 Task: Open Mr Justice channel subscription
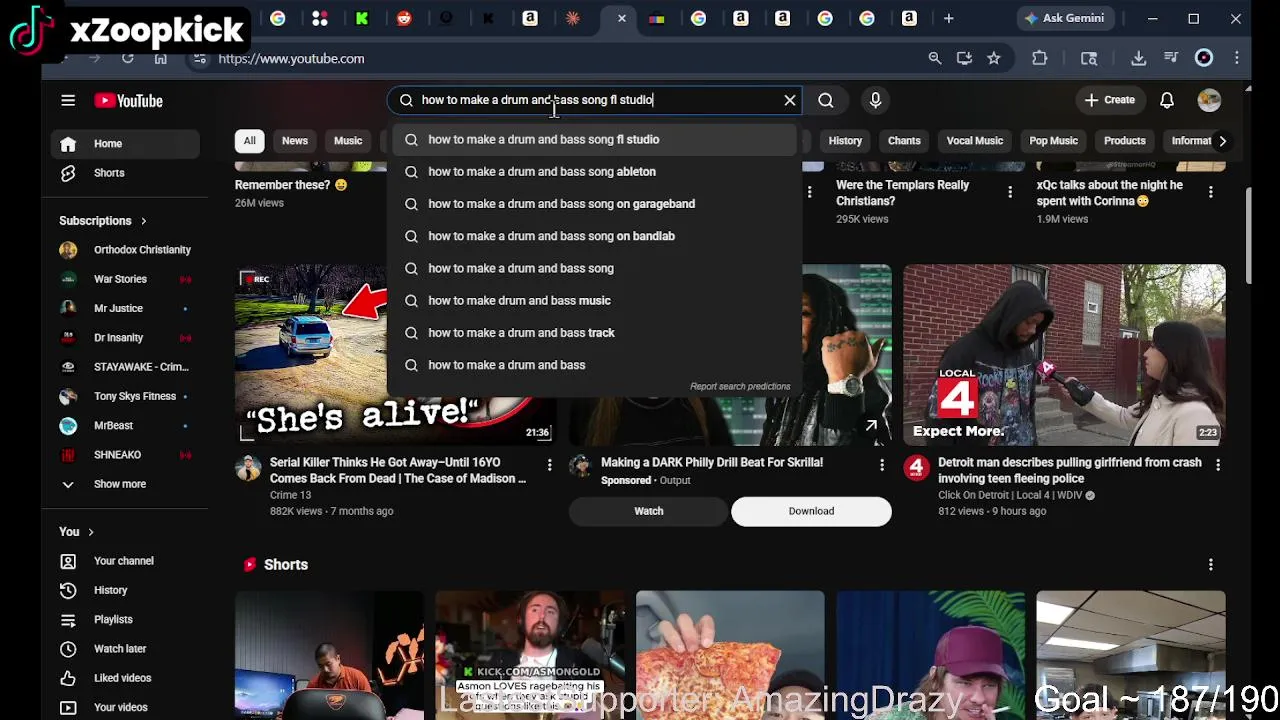pos(125,308)
